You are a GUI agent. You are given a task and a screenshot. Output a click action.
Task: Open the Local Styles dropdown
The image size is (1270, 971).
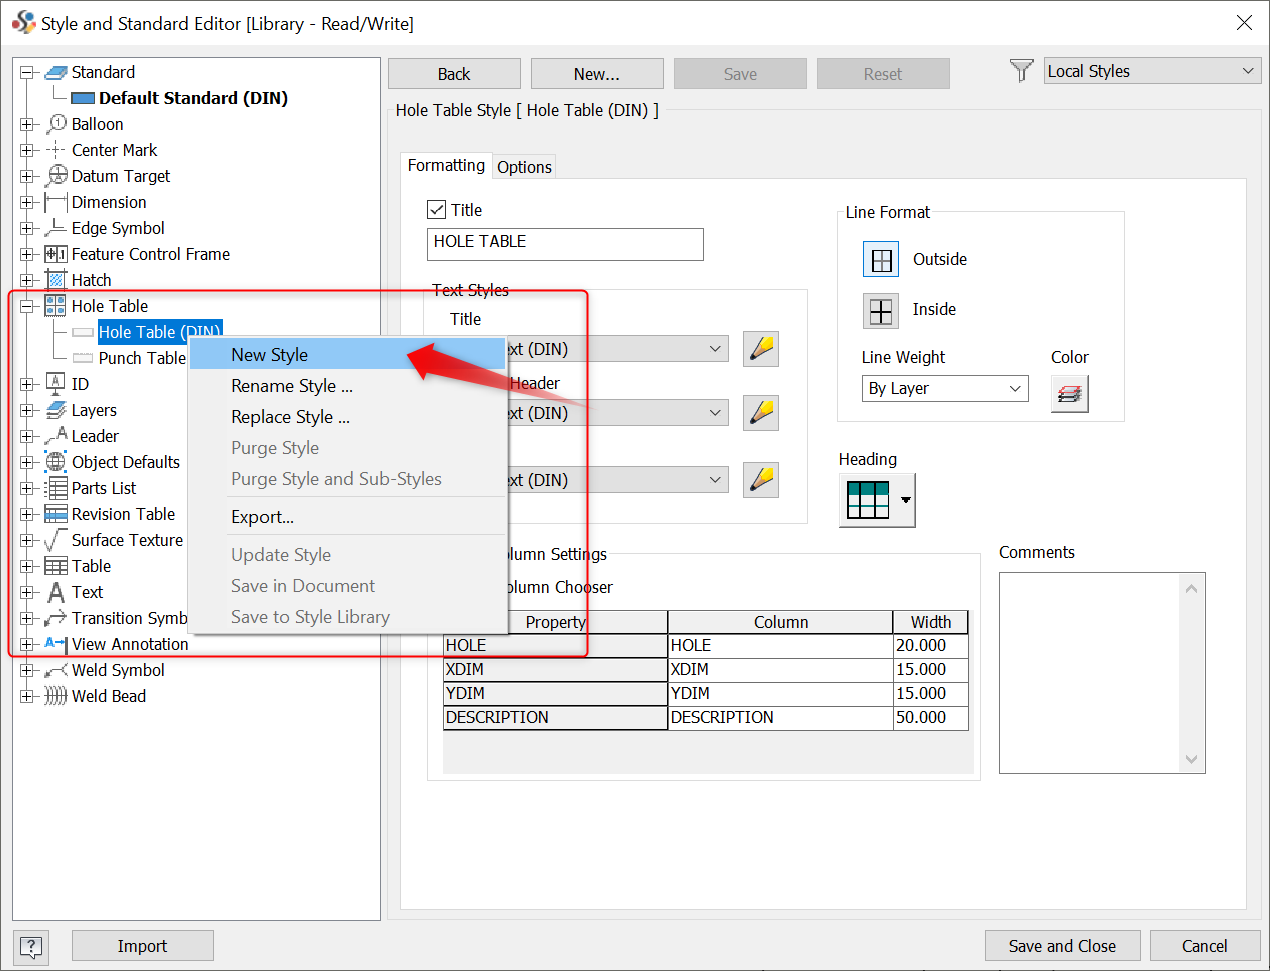point(1151,70)
